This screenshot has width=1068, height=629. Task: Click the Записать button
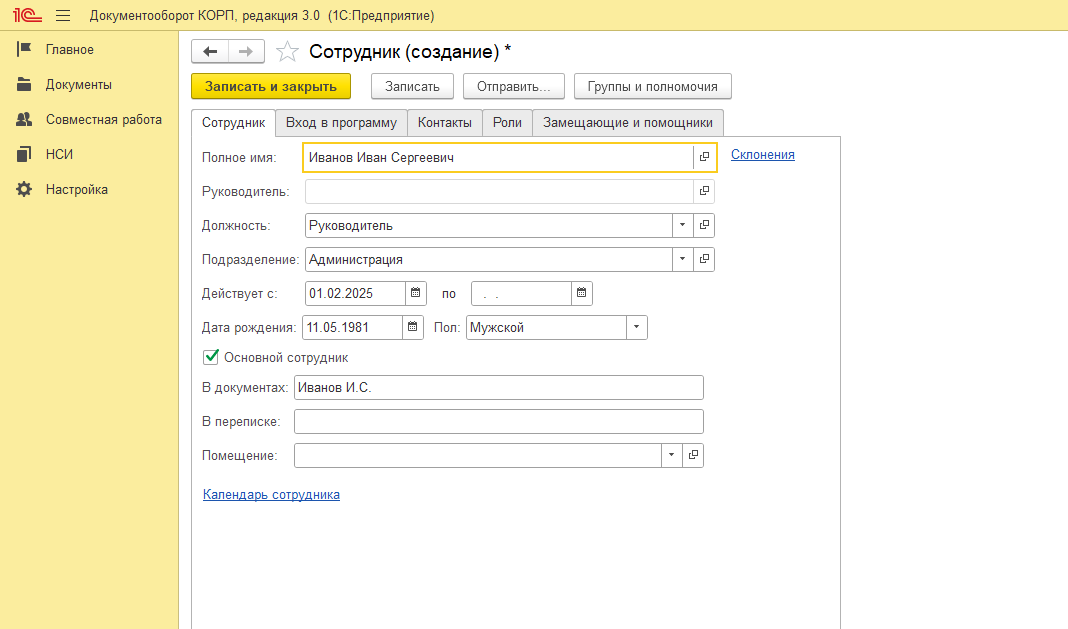tap(412, 87)
